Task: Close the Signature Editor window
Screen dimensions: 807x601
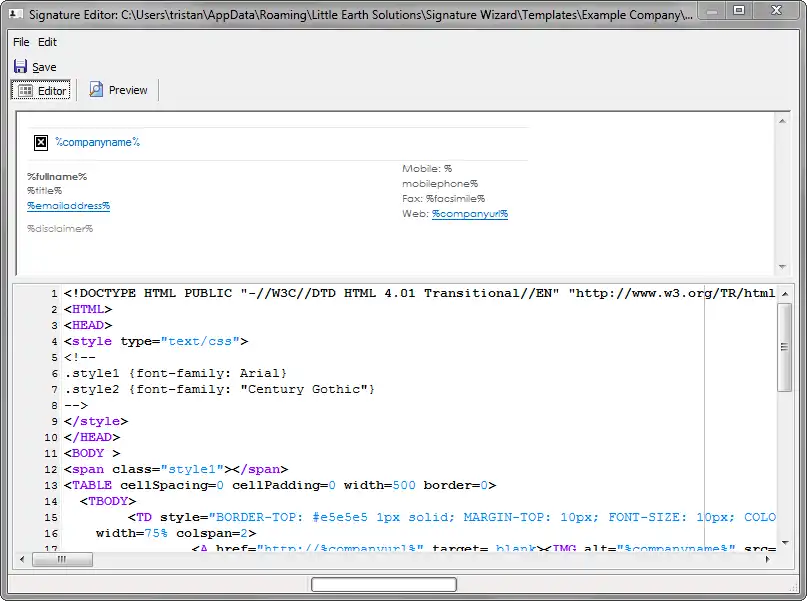Action: click(777, 10)
